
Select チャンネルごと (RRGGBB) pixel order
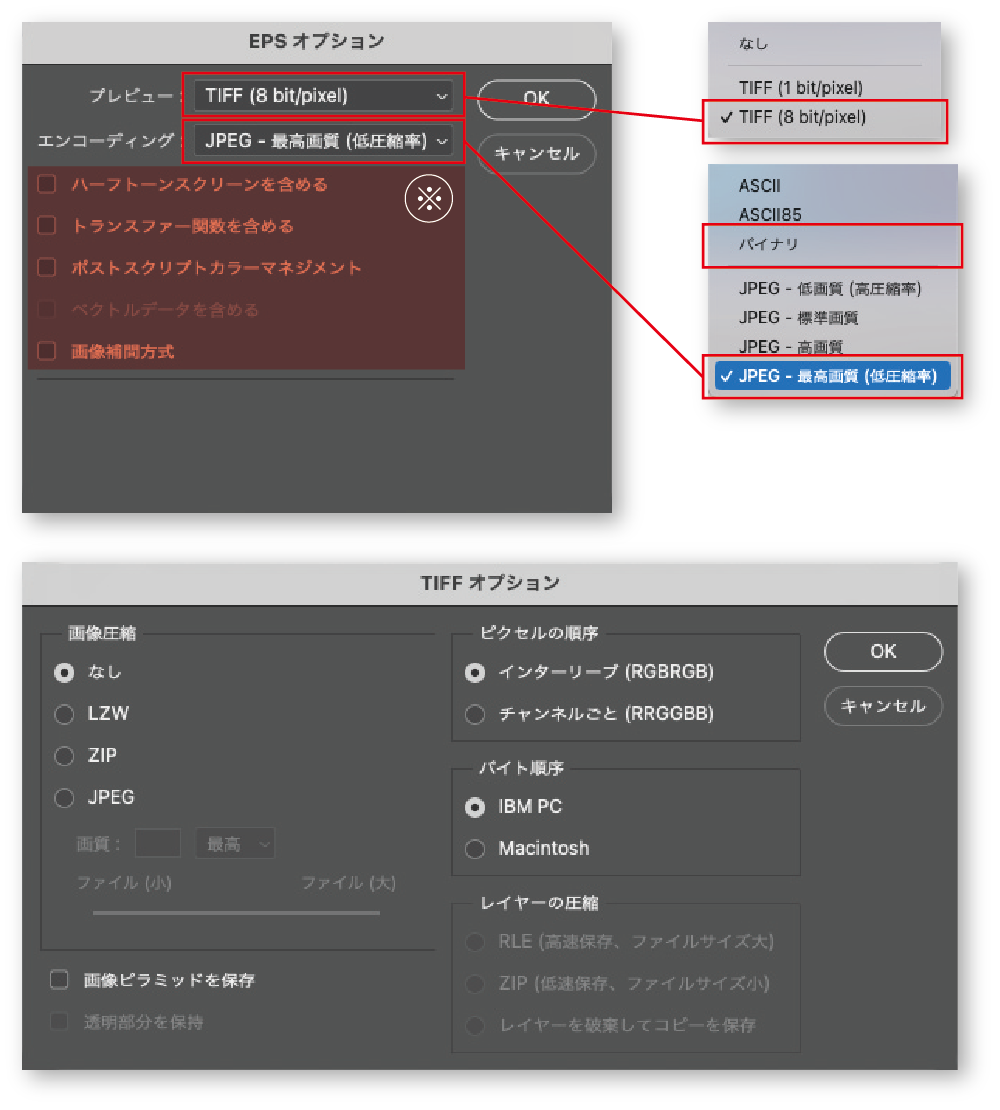pyautogui.click(x=476, y=714)
